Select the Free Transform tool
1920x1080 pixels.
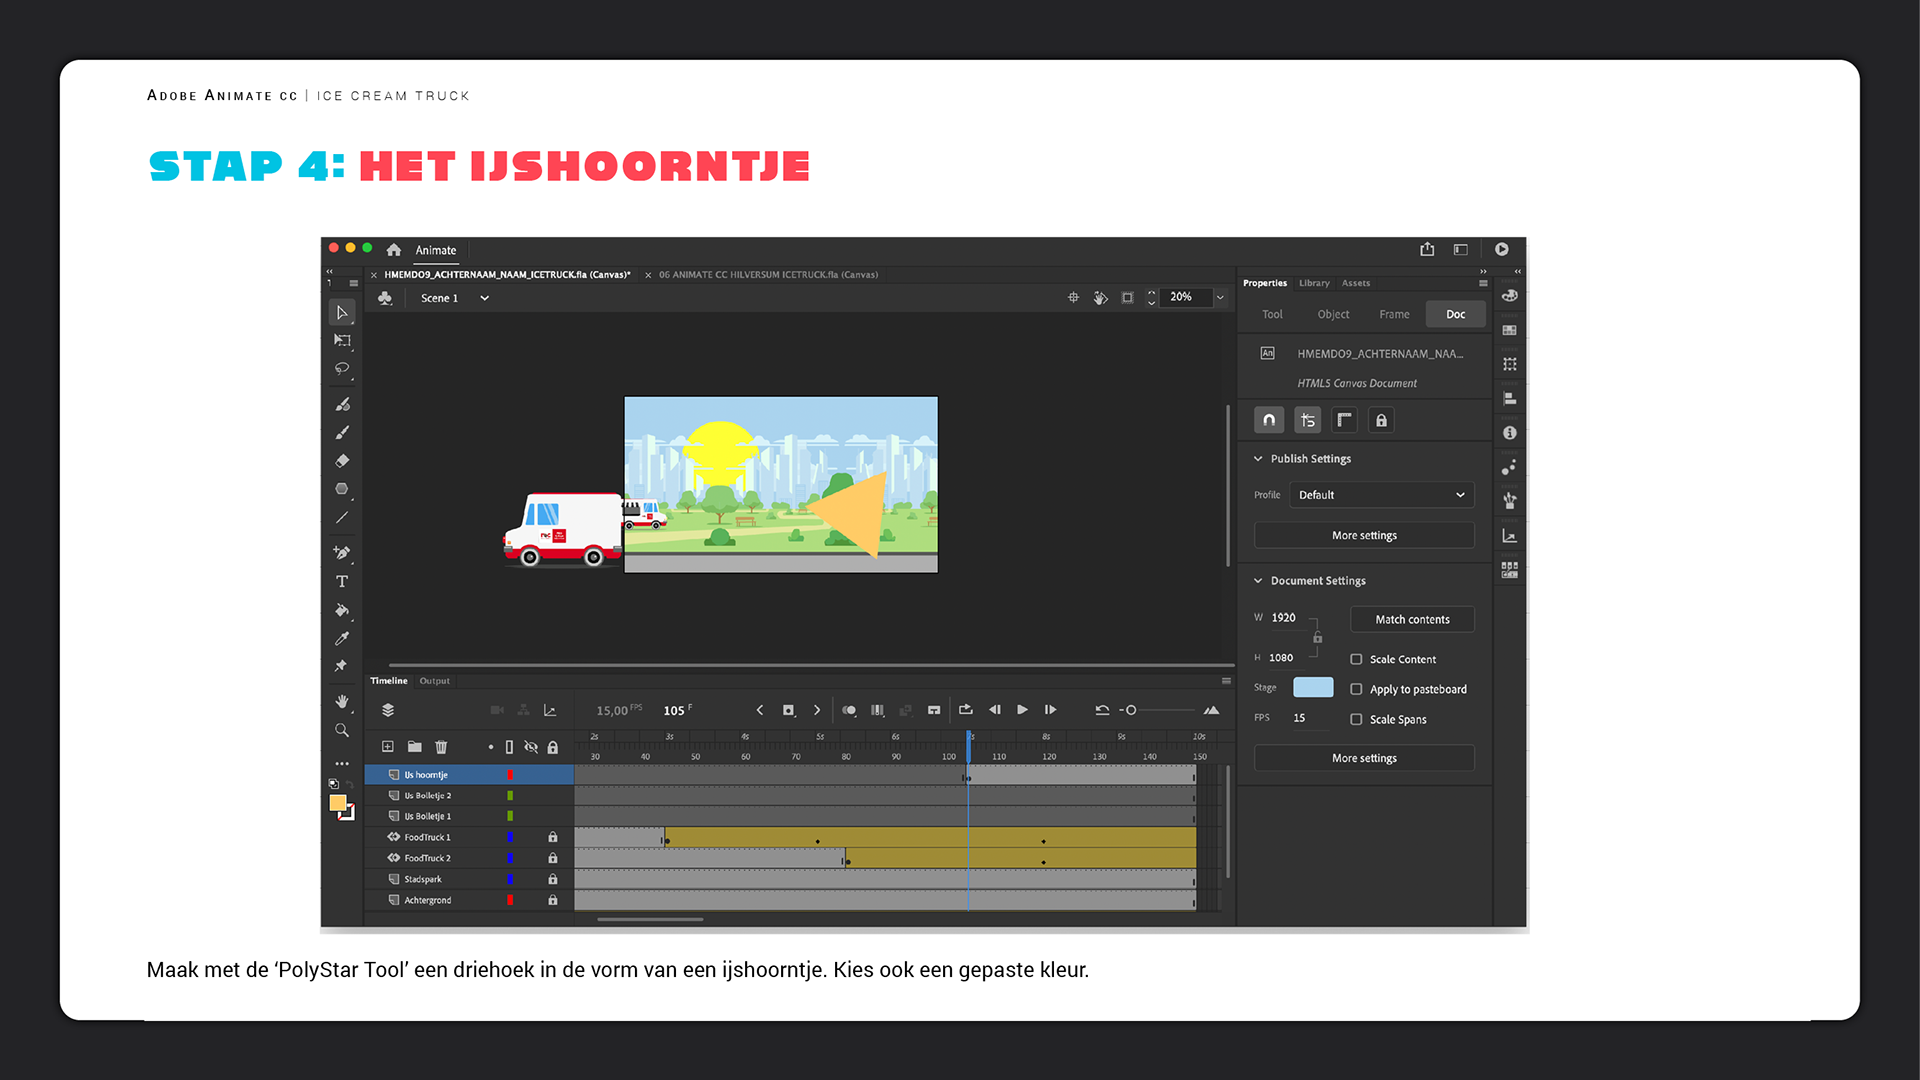[x=342, y=340]
